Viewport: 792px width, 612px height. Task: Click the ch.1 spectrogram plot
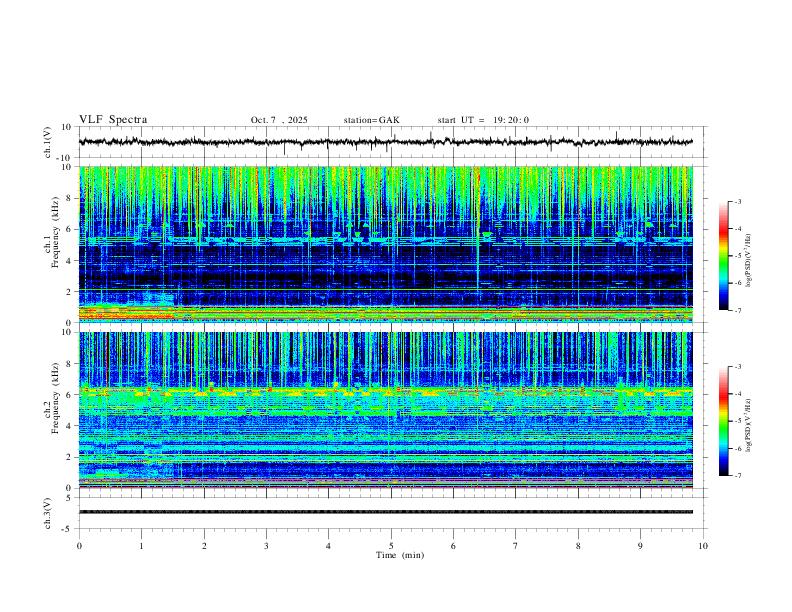click(x=386, y=244)
